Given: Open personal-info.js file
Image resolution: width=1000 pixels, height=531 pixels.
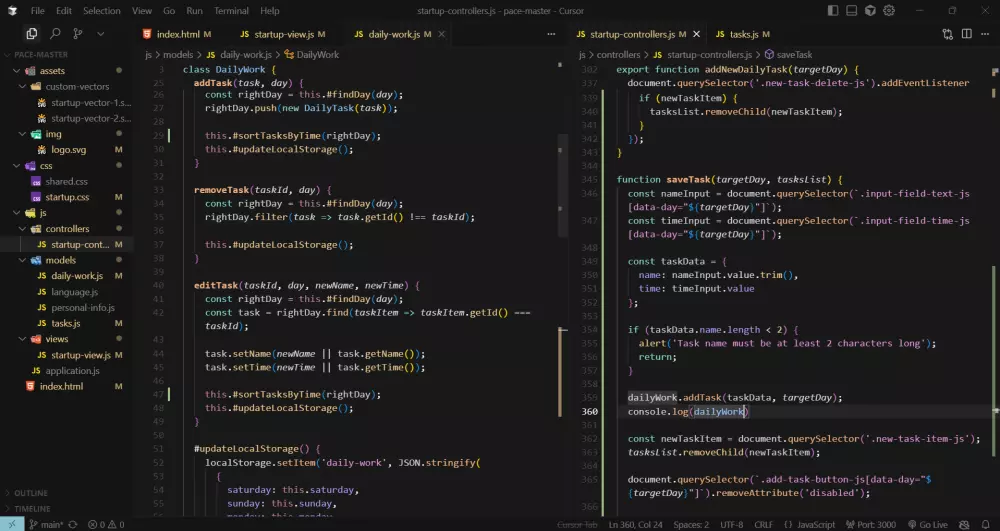Looking at the screenshot, I should coord(83,308).
